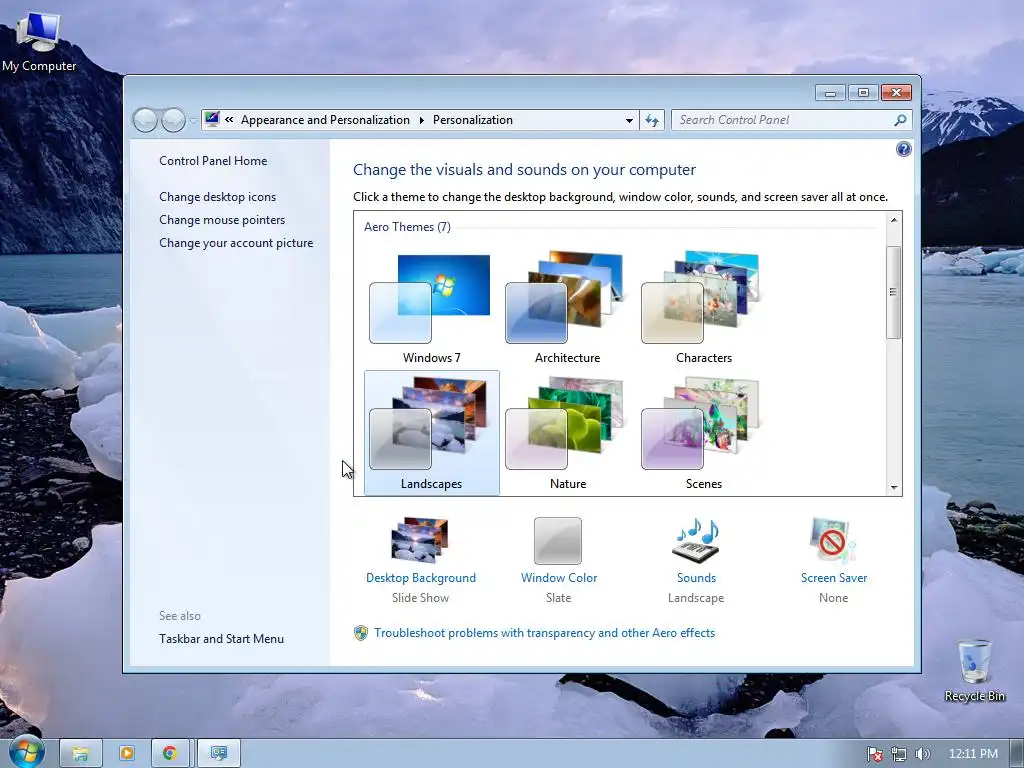Select the Recycle Bin desktop icon

pyautogui.click(x=974, y=671)
